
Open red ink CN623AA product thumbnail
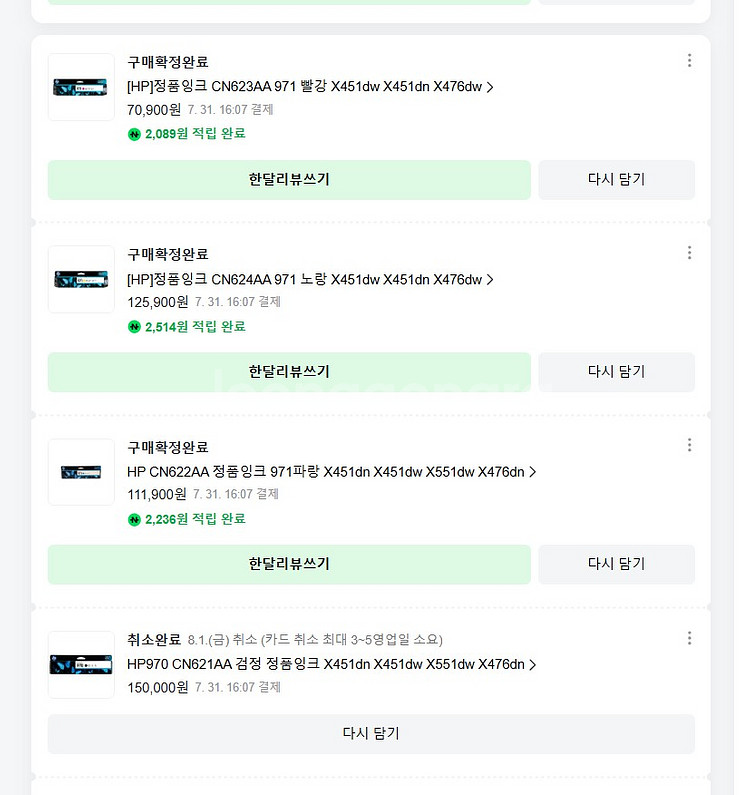tap(81, 87)
